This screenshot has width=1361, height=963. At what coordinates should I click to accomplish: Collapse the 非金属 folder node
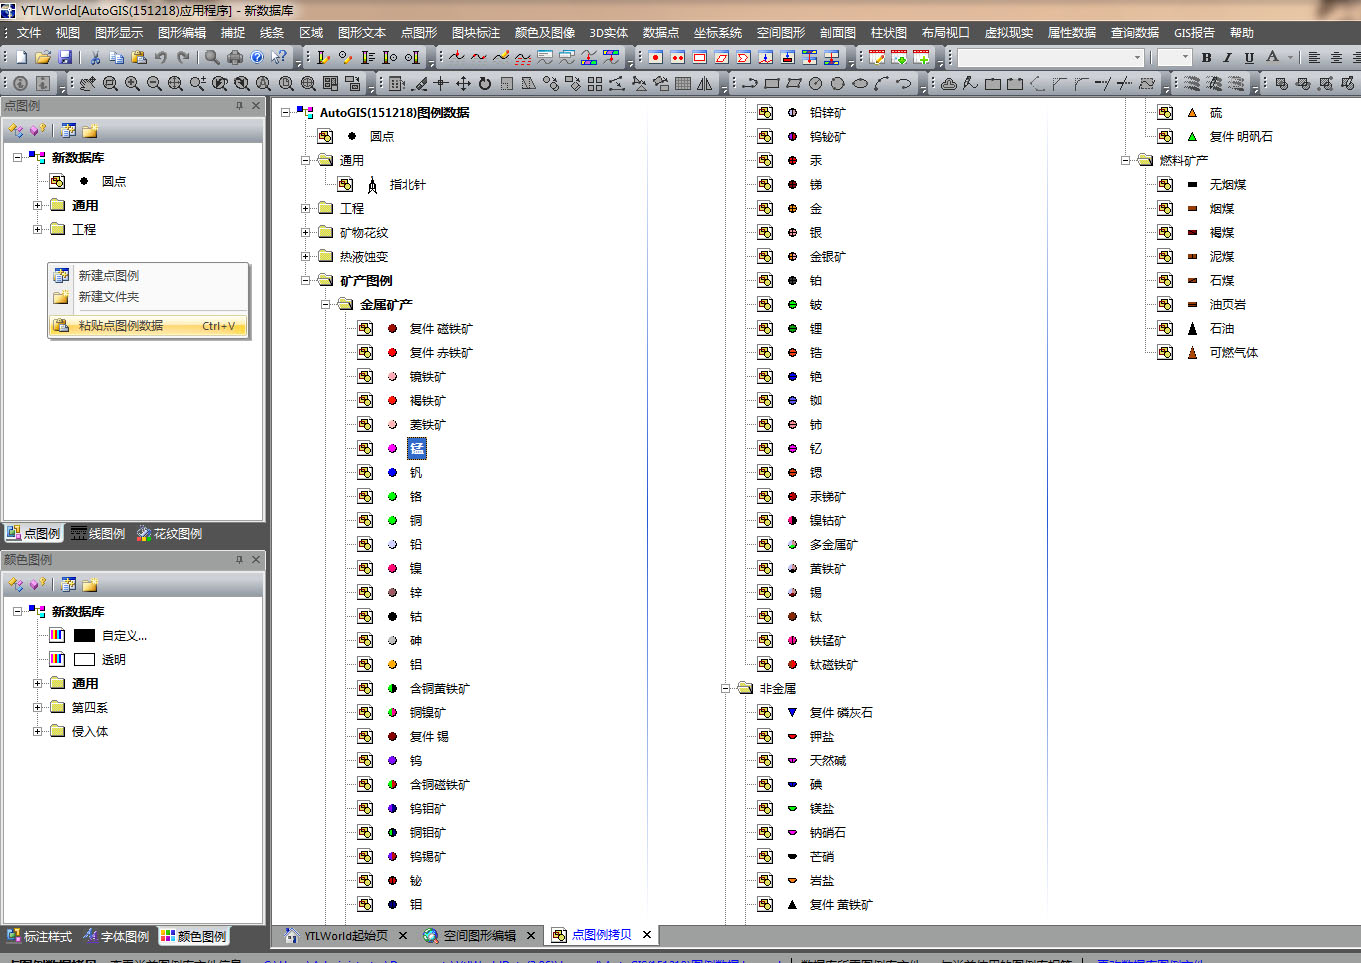pos(726,689)
